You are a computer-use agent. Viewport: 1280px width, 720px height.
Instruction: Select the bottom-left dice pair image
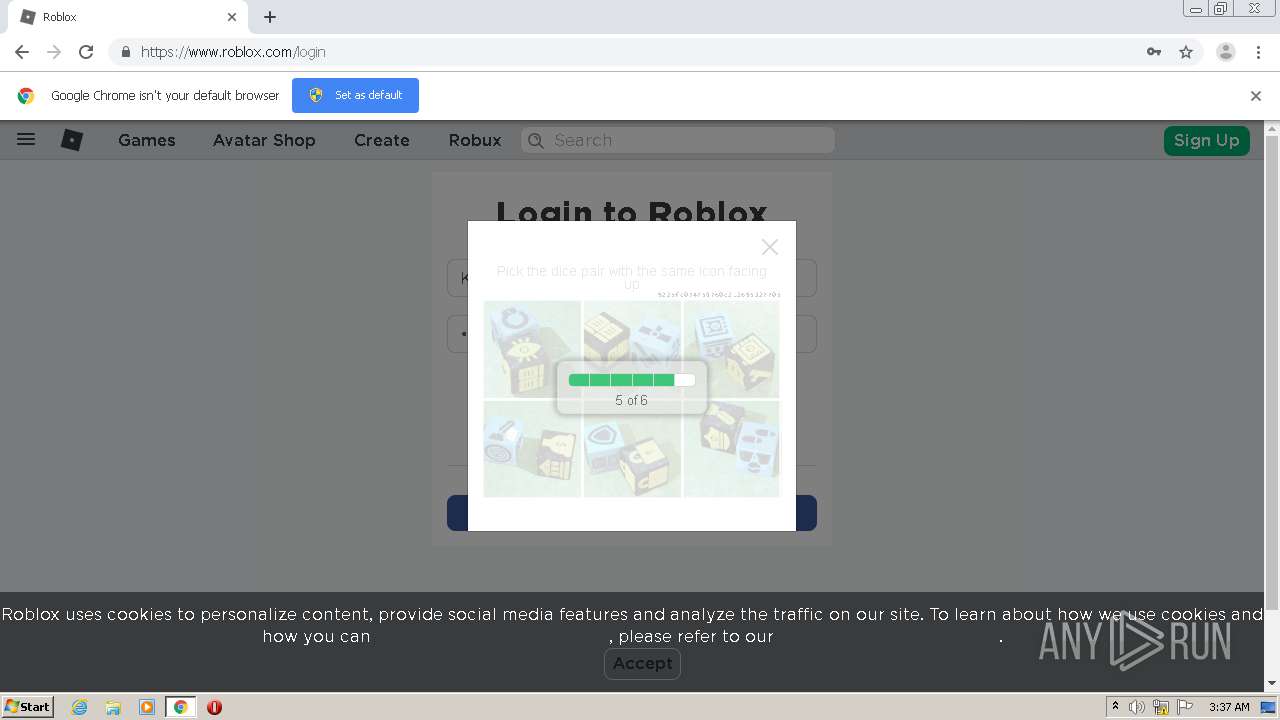coord(532,449)
